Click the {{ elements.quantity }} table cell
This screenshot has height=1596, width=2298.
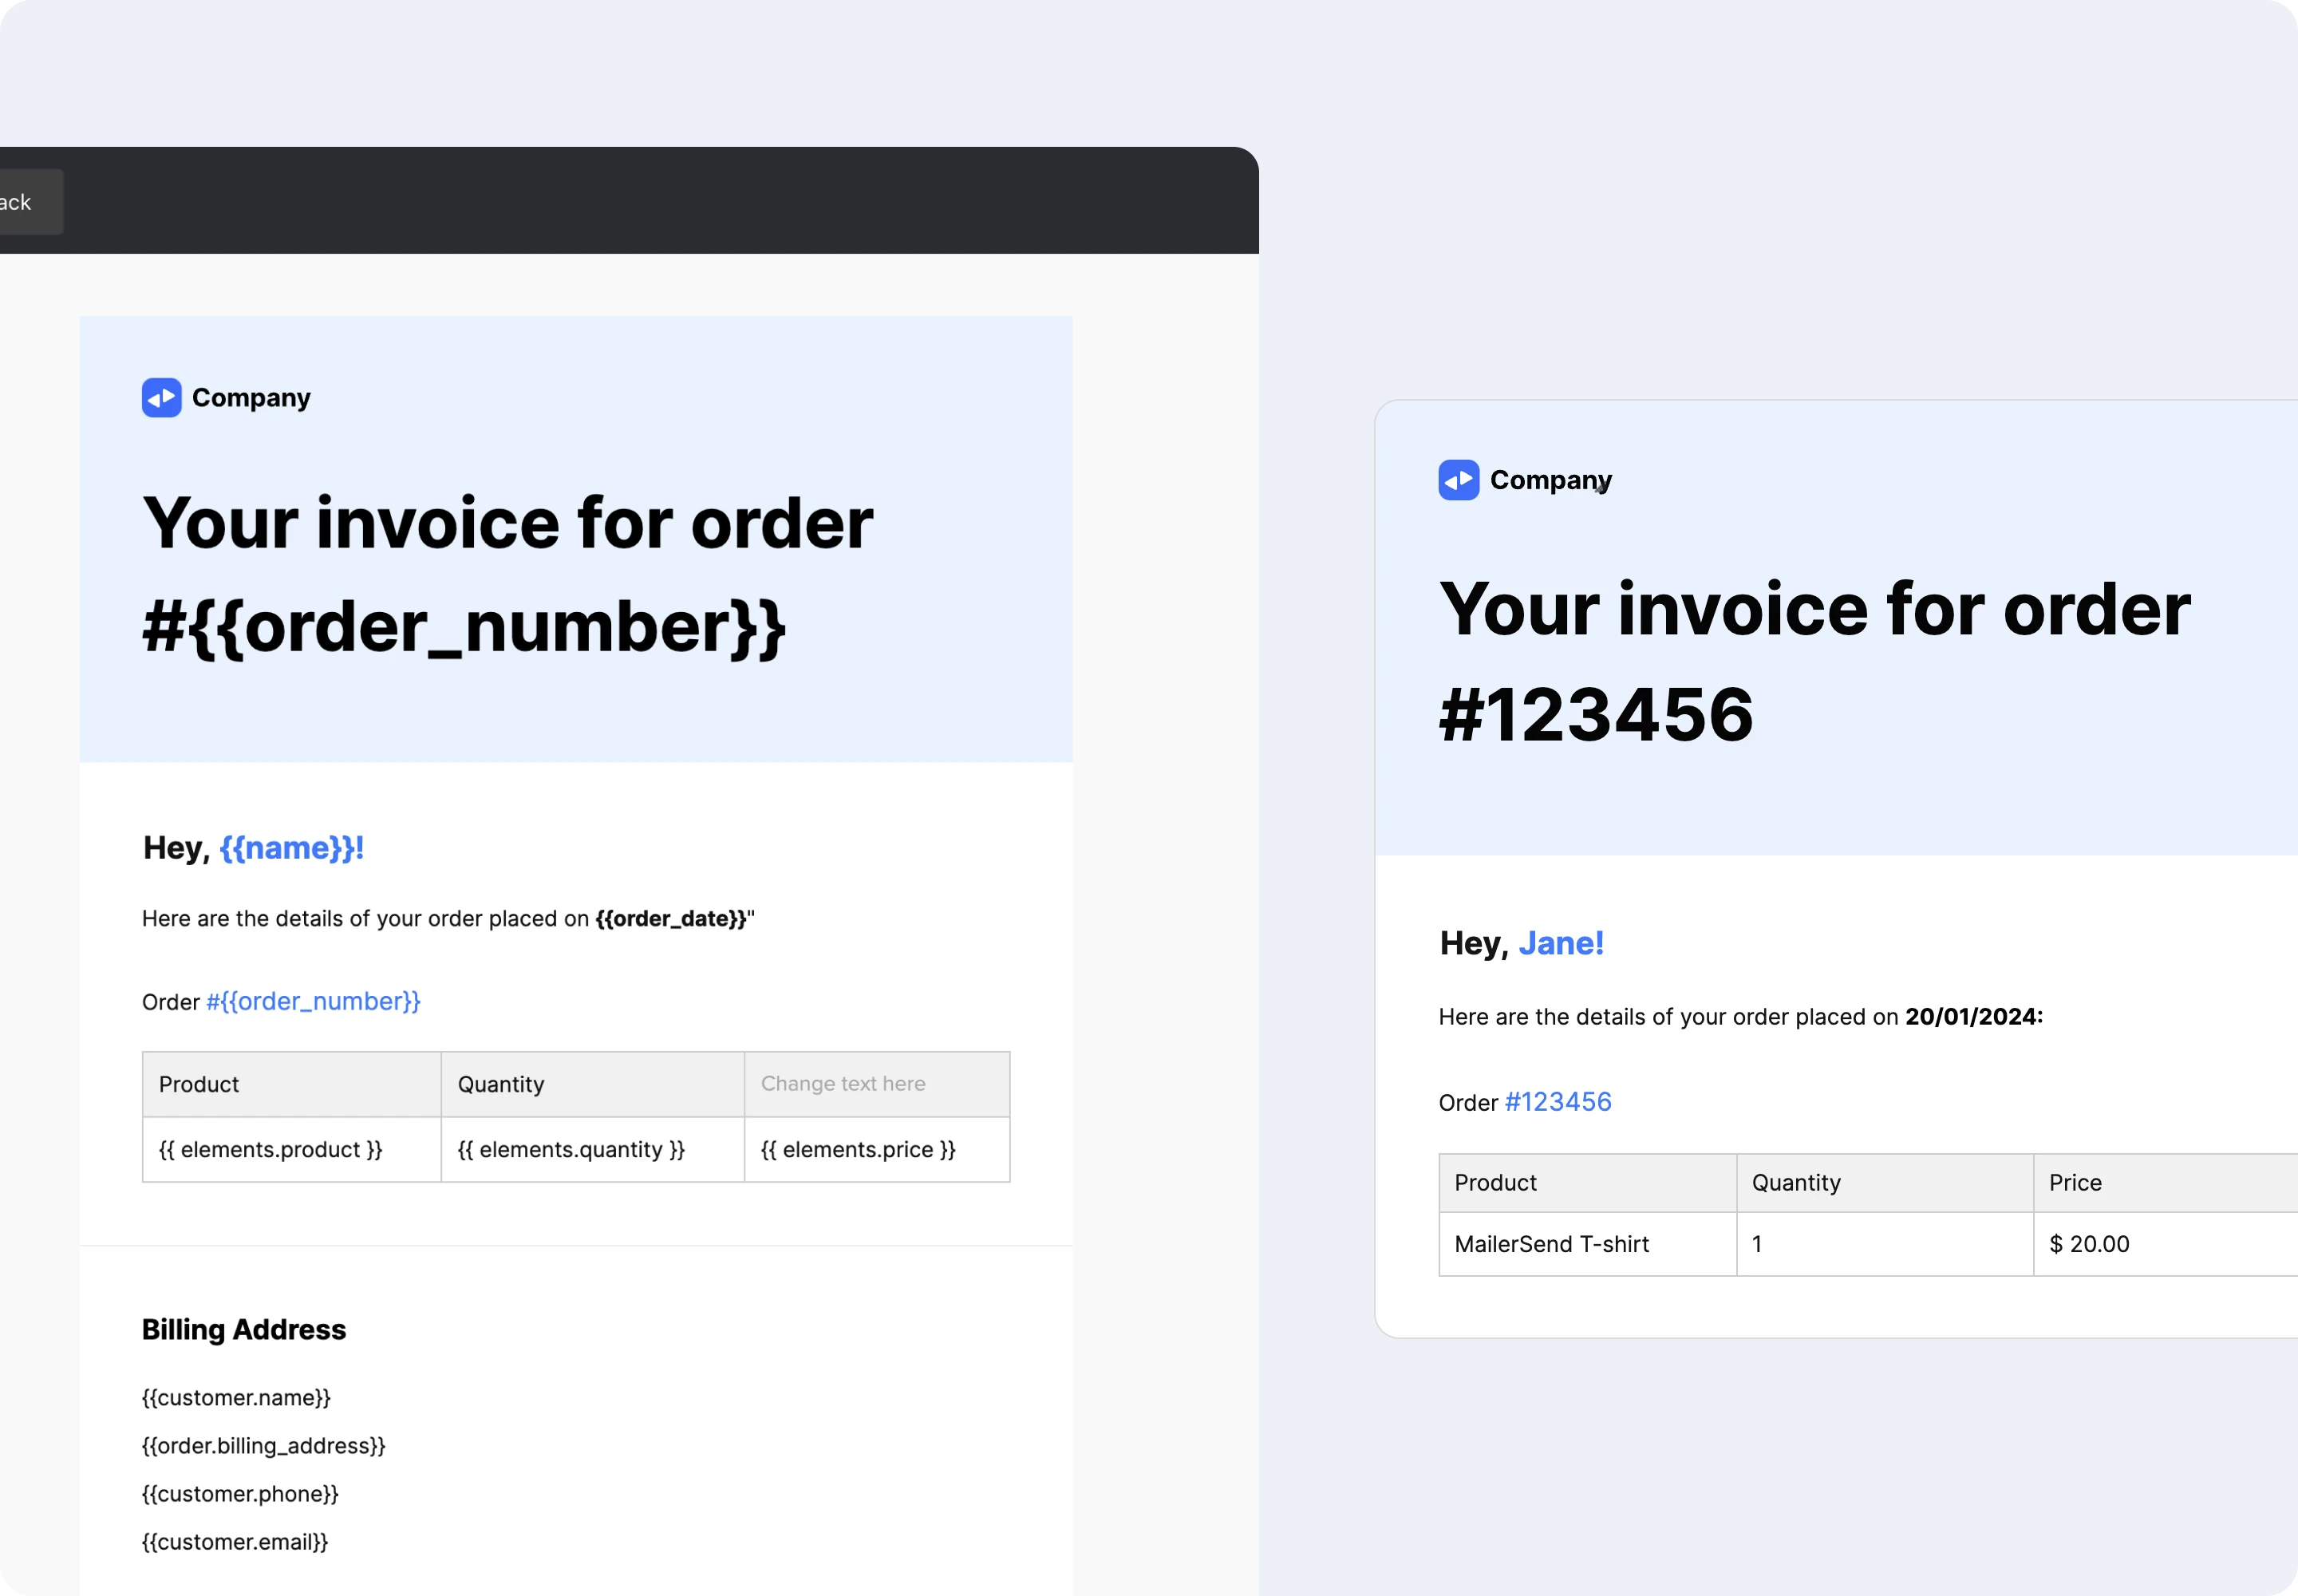point(593,1150)
